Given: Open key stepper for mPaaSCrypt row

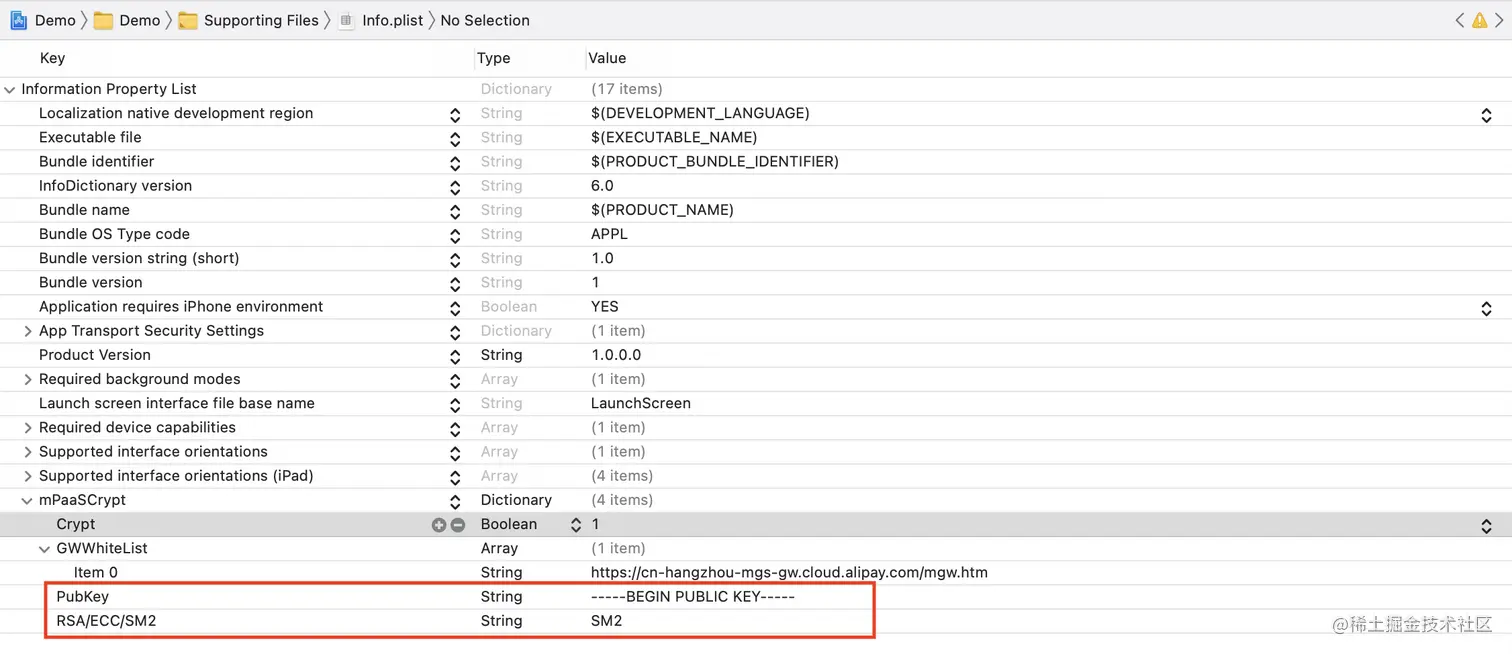Looking at the screenshot, I should 455,501.
